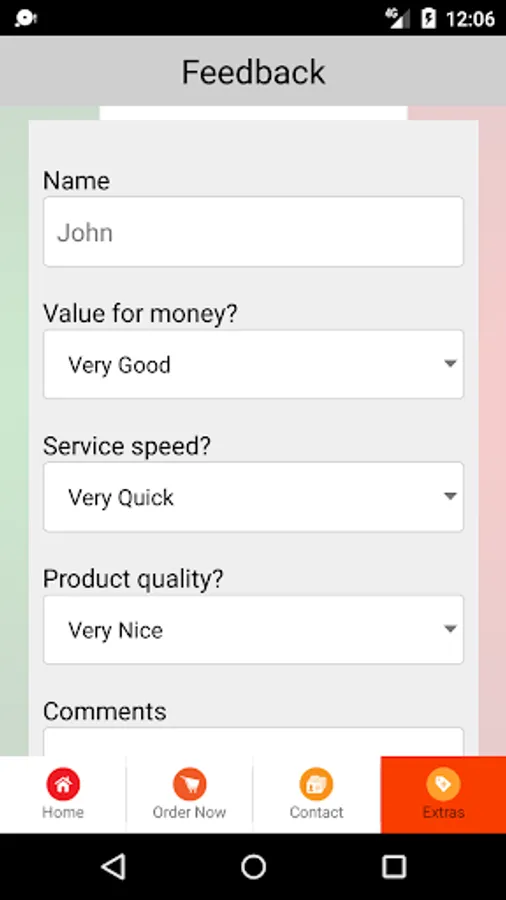The width and height of the screenshot is (506, 900).
Task: Expand the Product quality dropdown arrow
Action: click(x=450, y=629)
